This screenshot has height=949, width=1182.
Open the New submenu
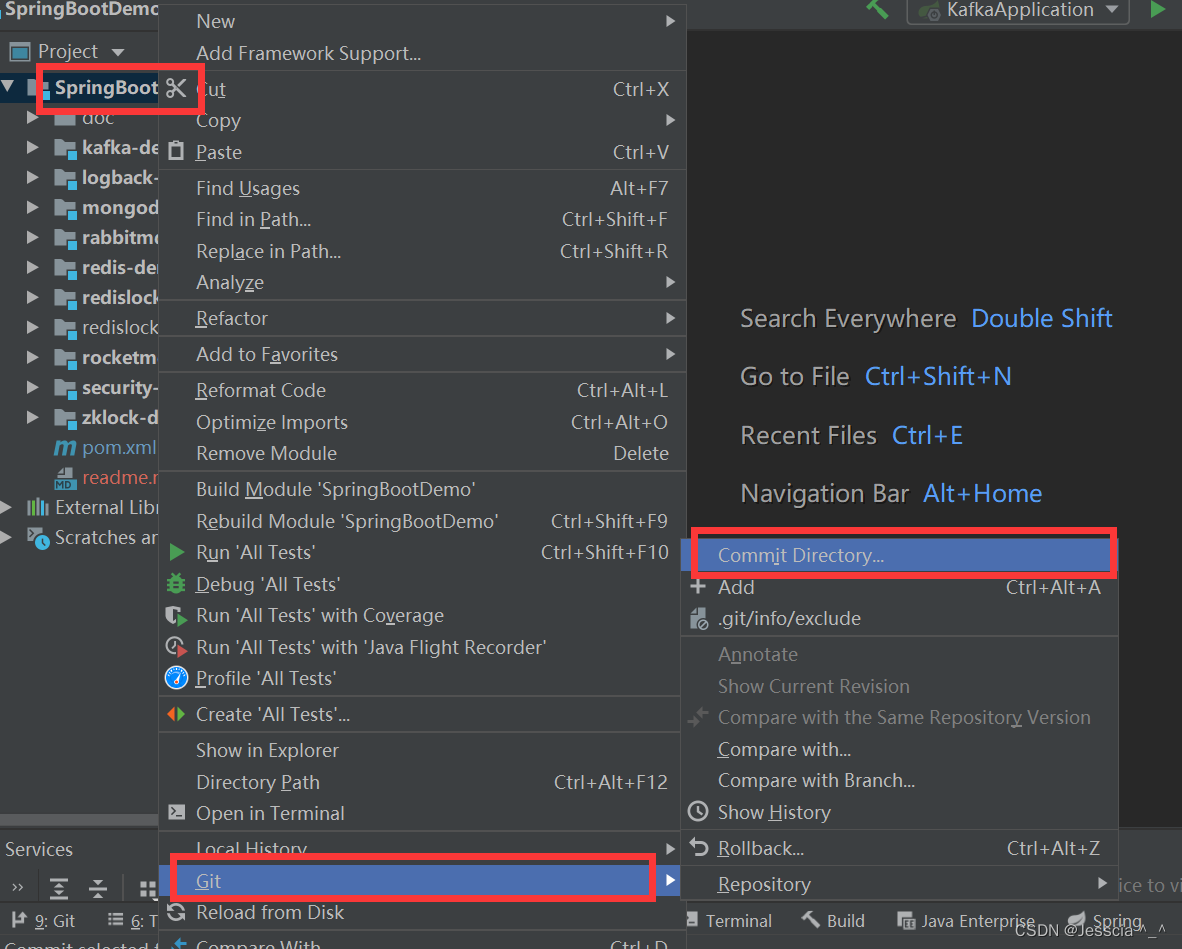coord(422,21)
